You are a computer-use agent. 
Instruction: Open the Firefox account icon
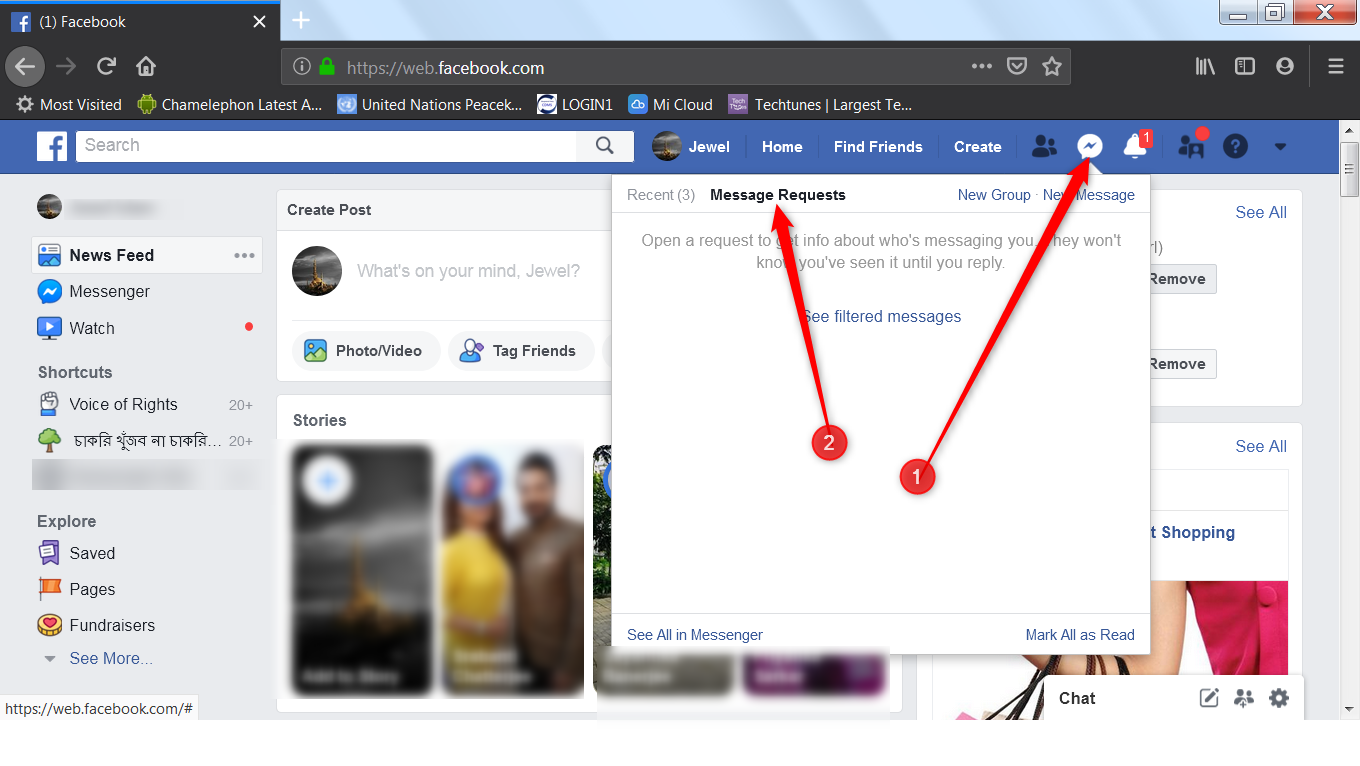pyautogui.click(x=1285, y=67)
